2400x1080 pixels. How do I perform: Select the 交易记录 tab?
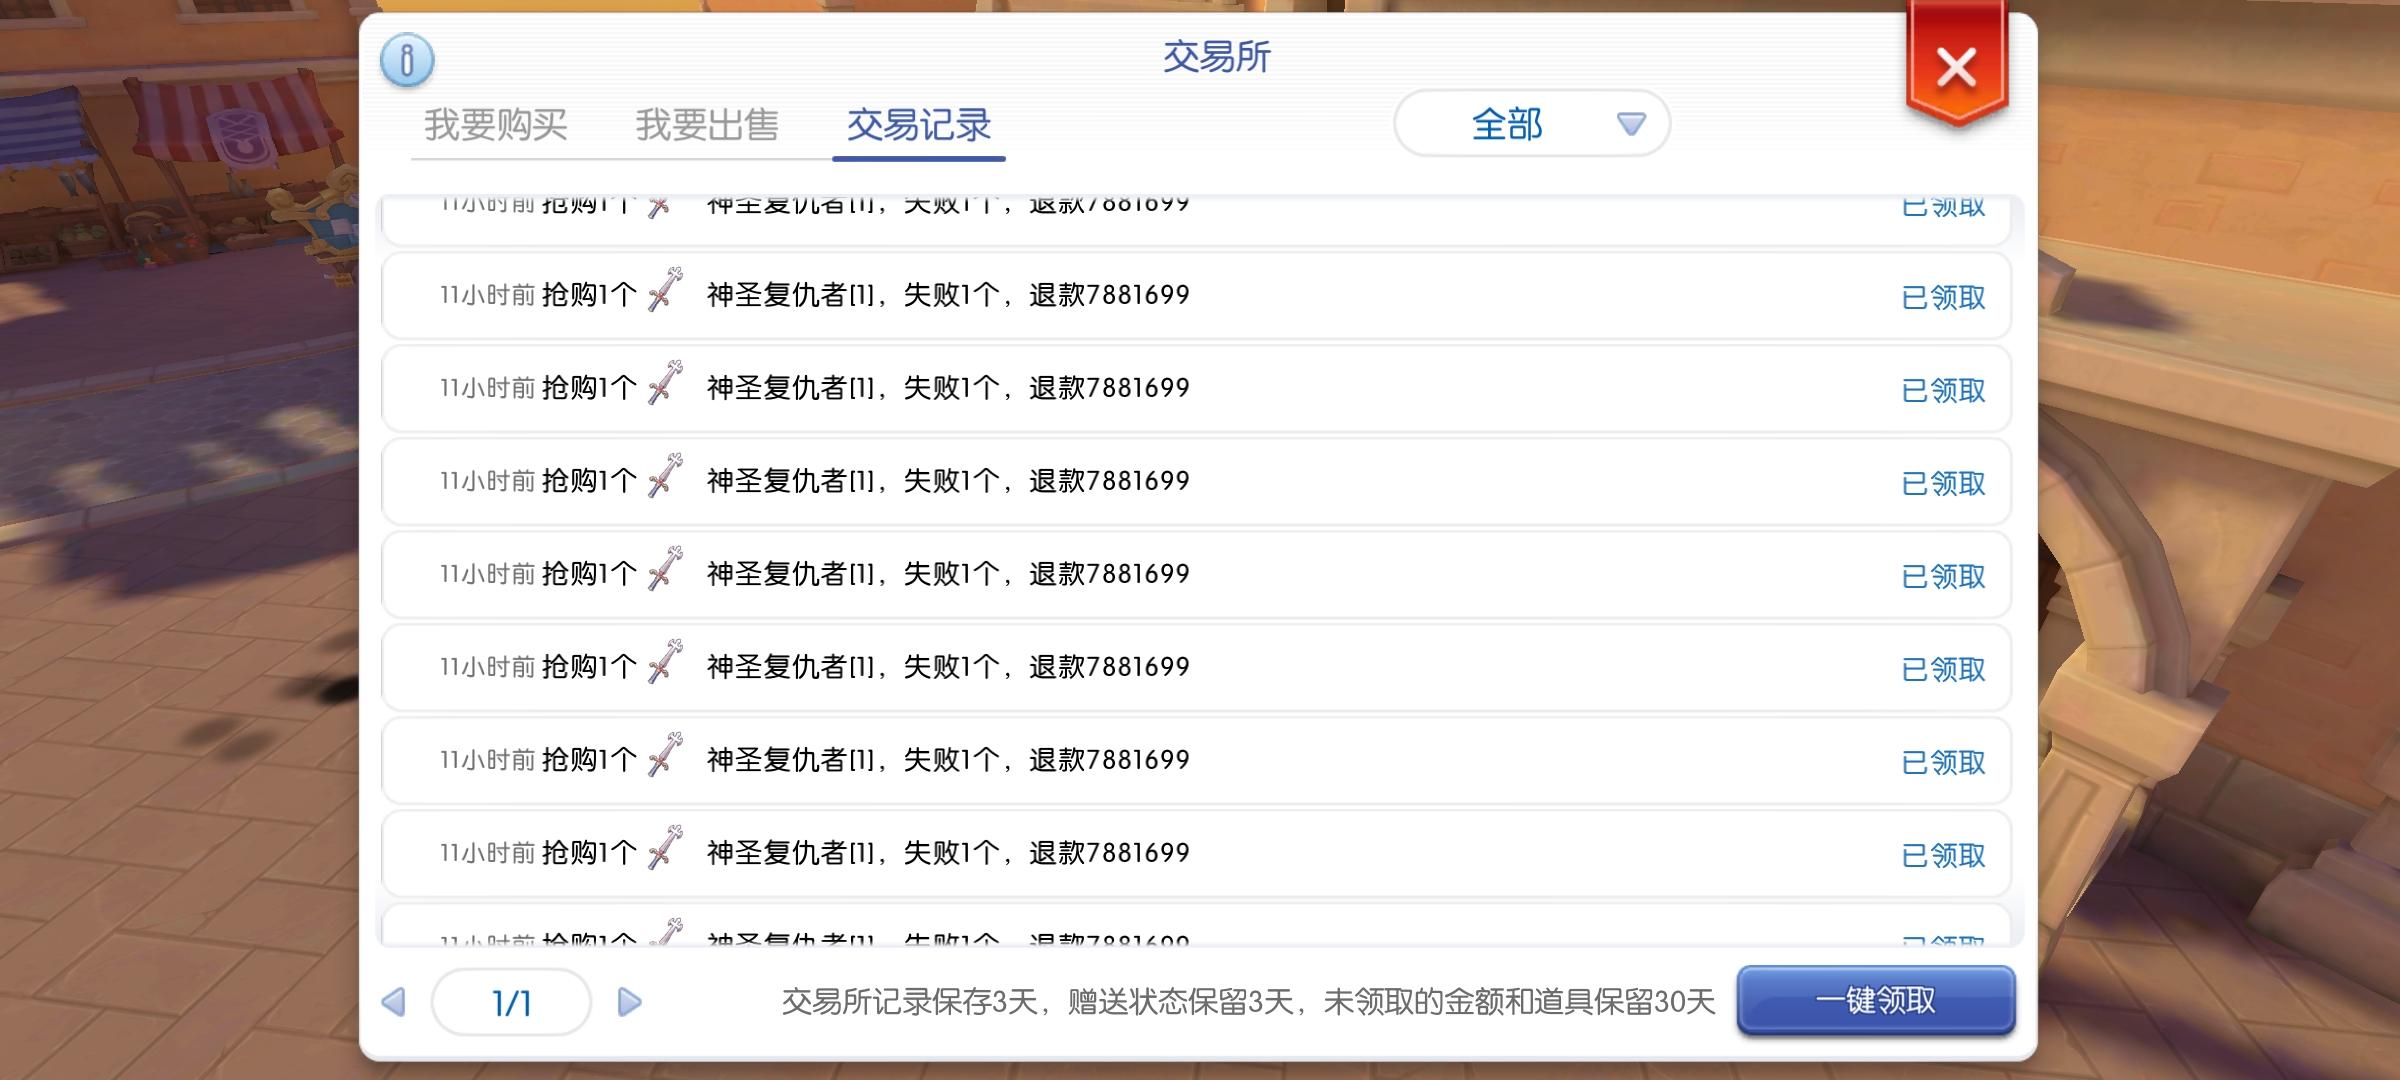tap(918, 125)
